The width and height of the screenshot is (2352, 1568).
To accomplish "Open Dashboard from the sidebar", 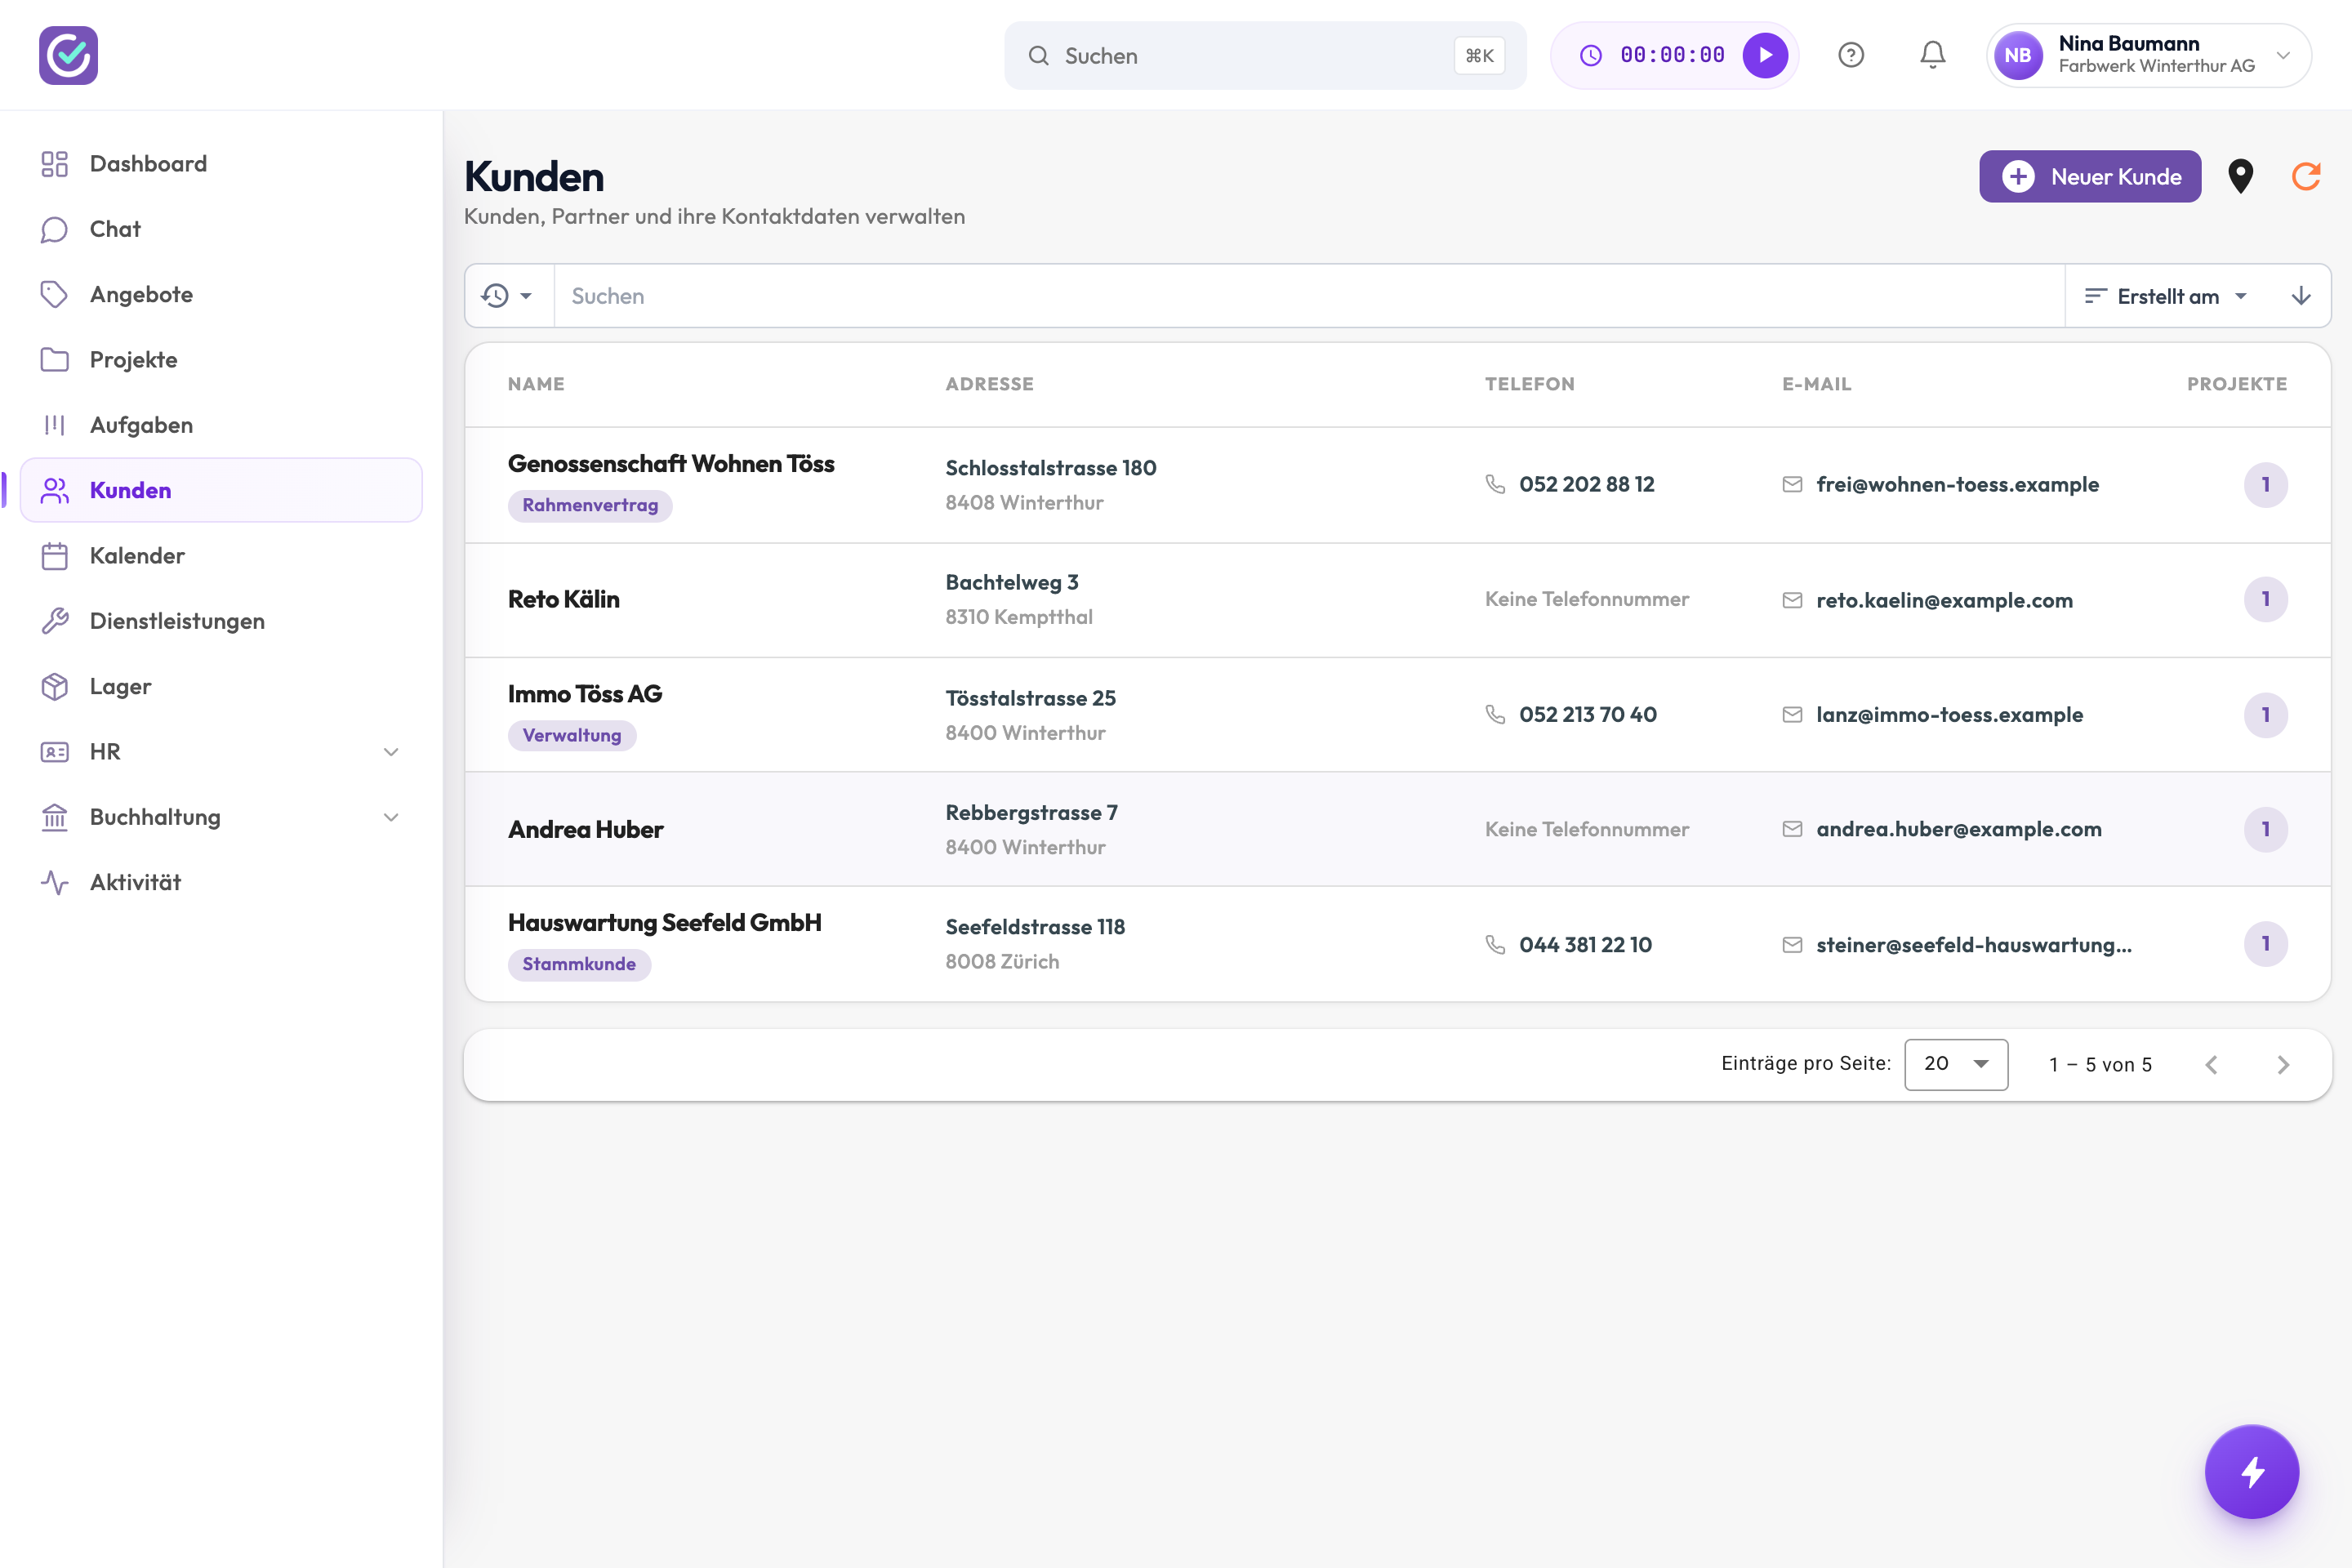I will point(221,164).
